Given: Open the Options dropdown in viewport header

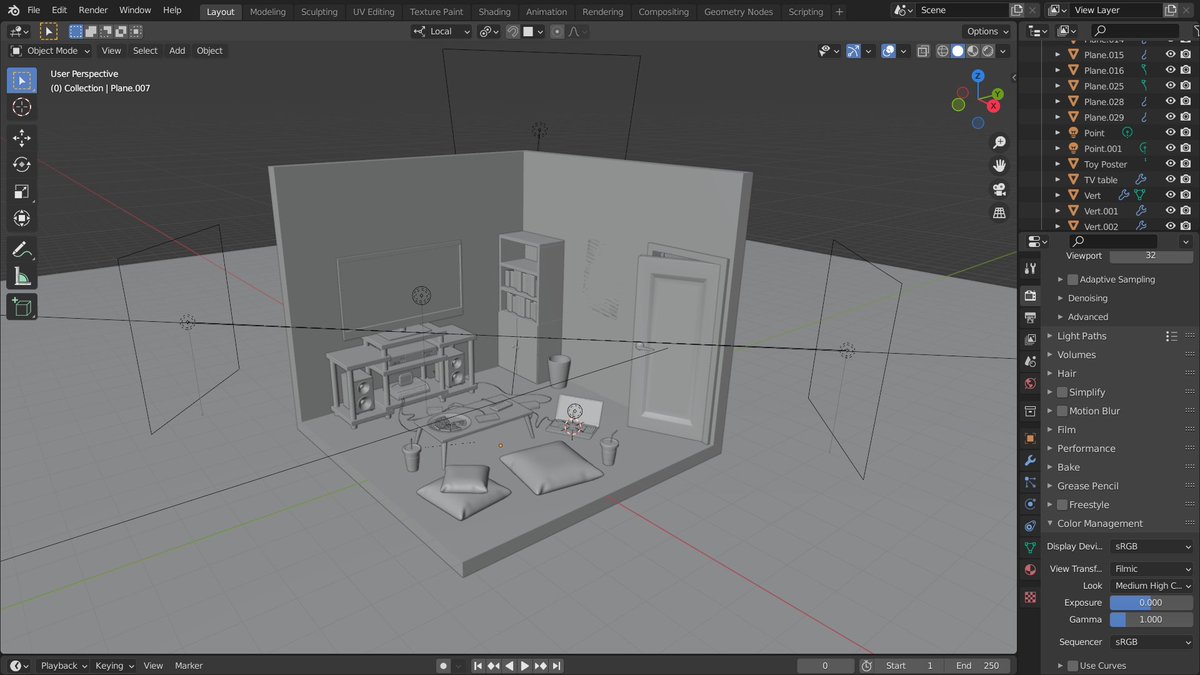Looking at the screenshot, I should point(987,32).
